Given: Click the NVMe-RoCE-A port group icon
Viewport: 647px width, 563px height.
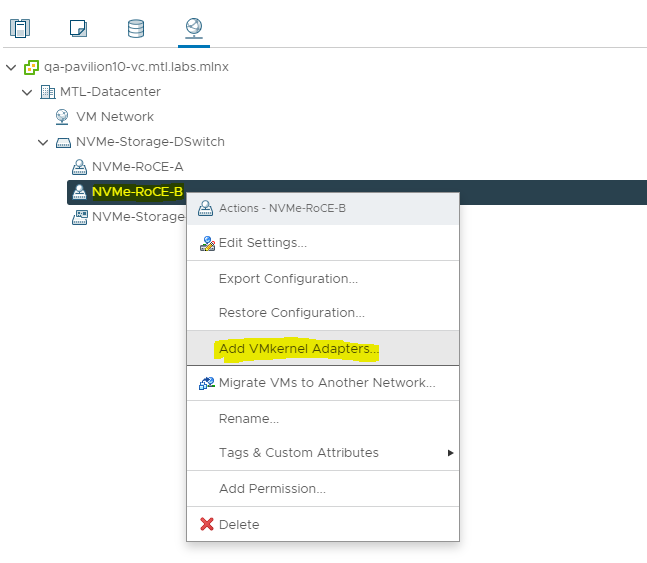Looking at the screenshot, I should point(79,167).
